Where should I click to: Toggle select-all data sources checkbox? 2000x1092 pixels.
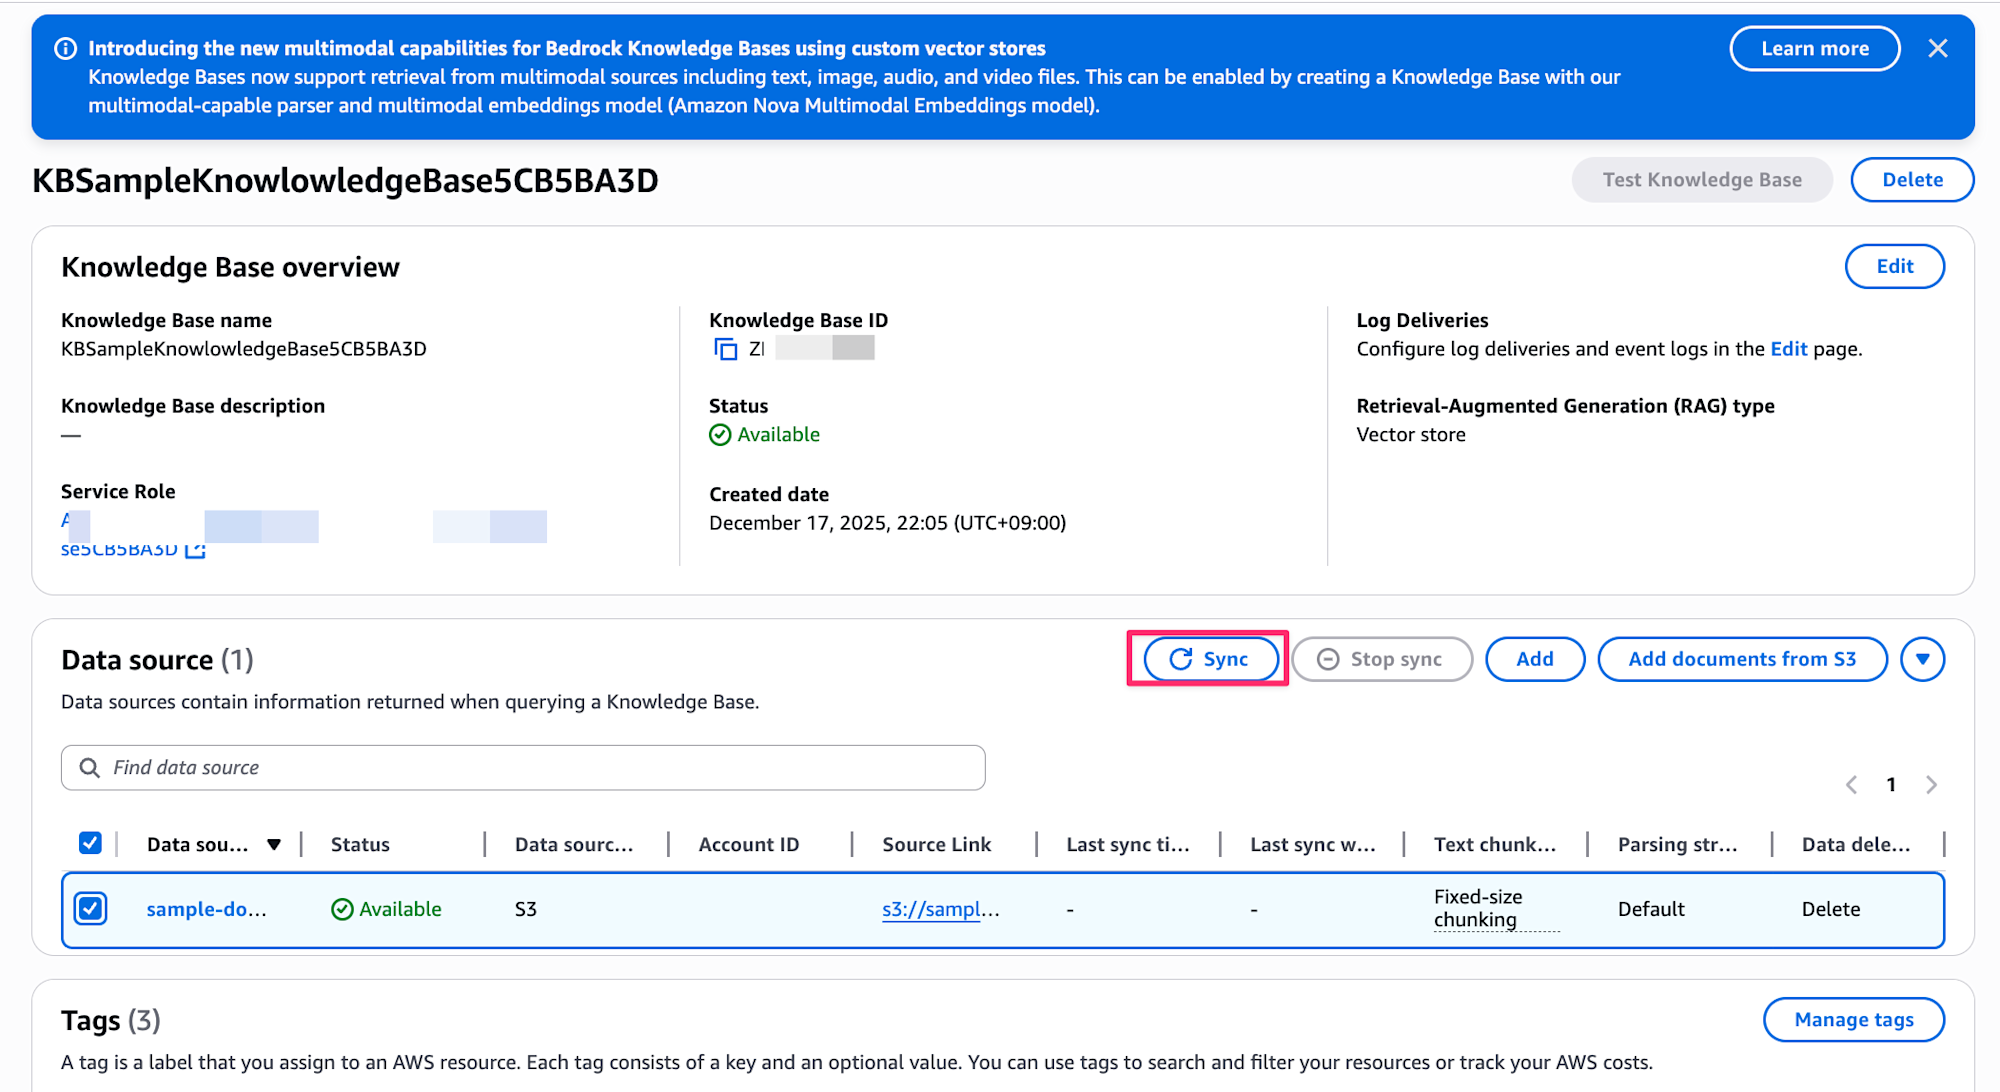tap(90, 843)
